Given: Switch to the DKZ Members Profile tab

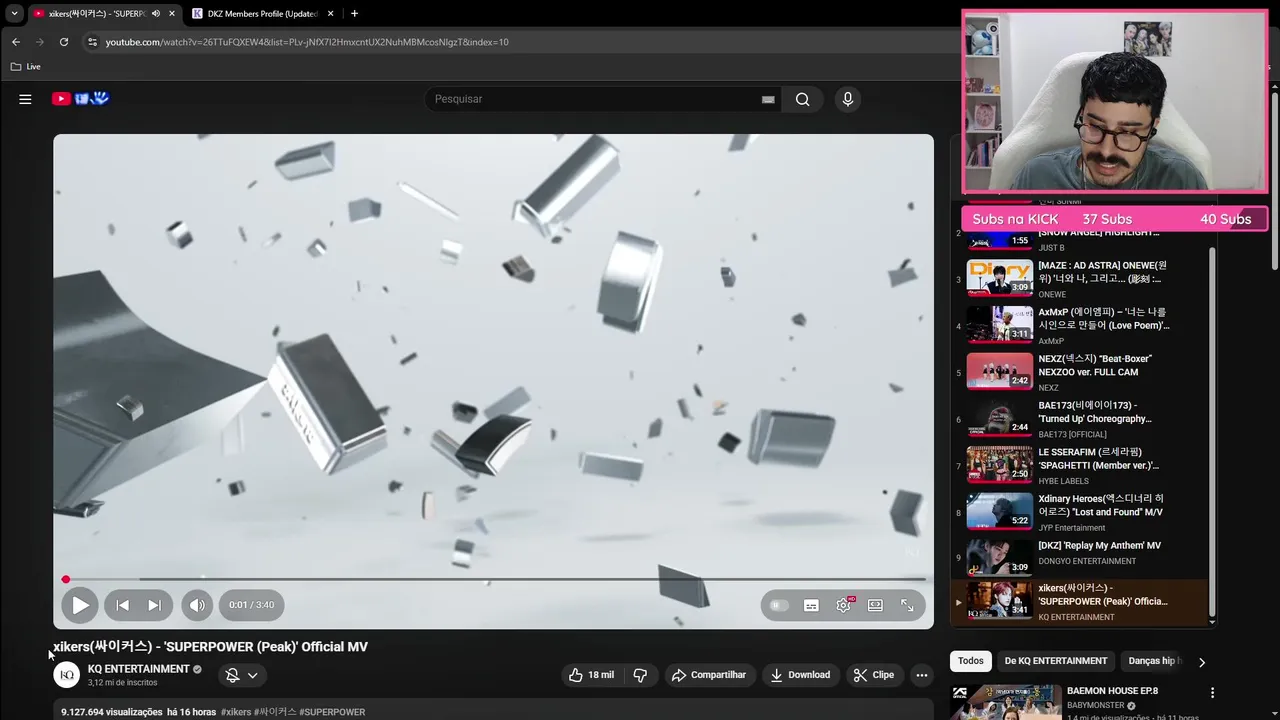Looking at the screenshot, I should [260, 14].
